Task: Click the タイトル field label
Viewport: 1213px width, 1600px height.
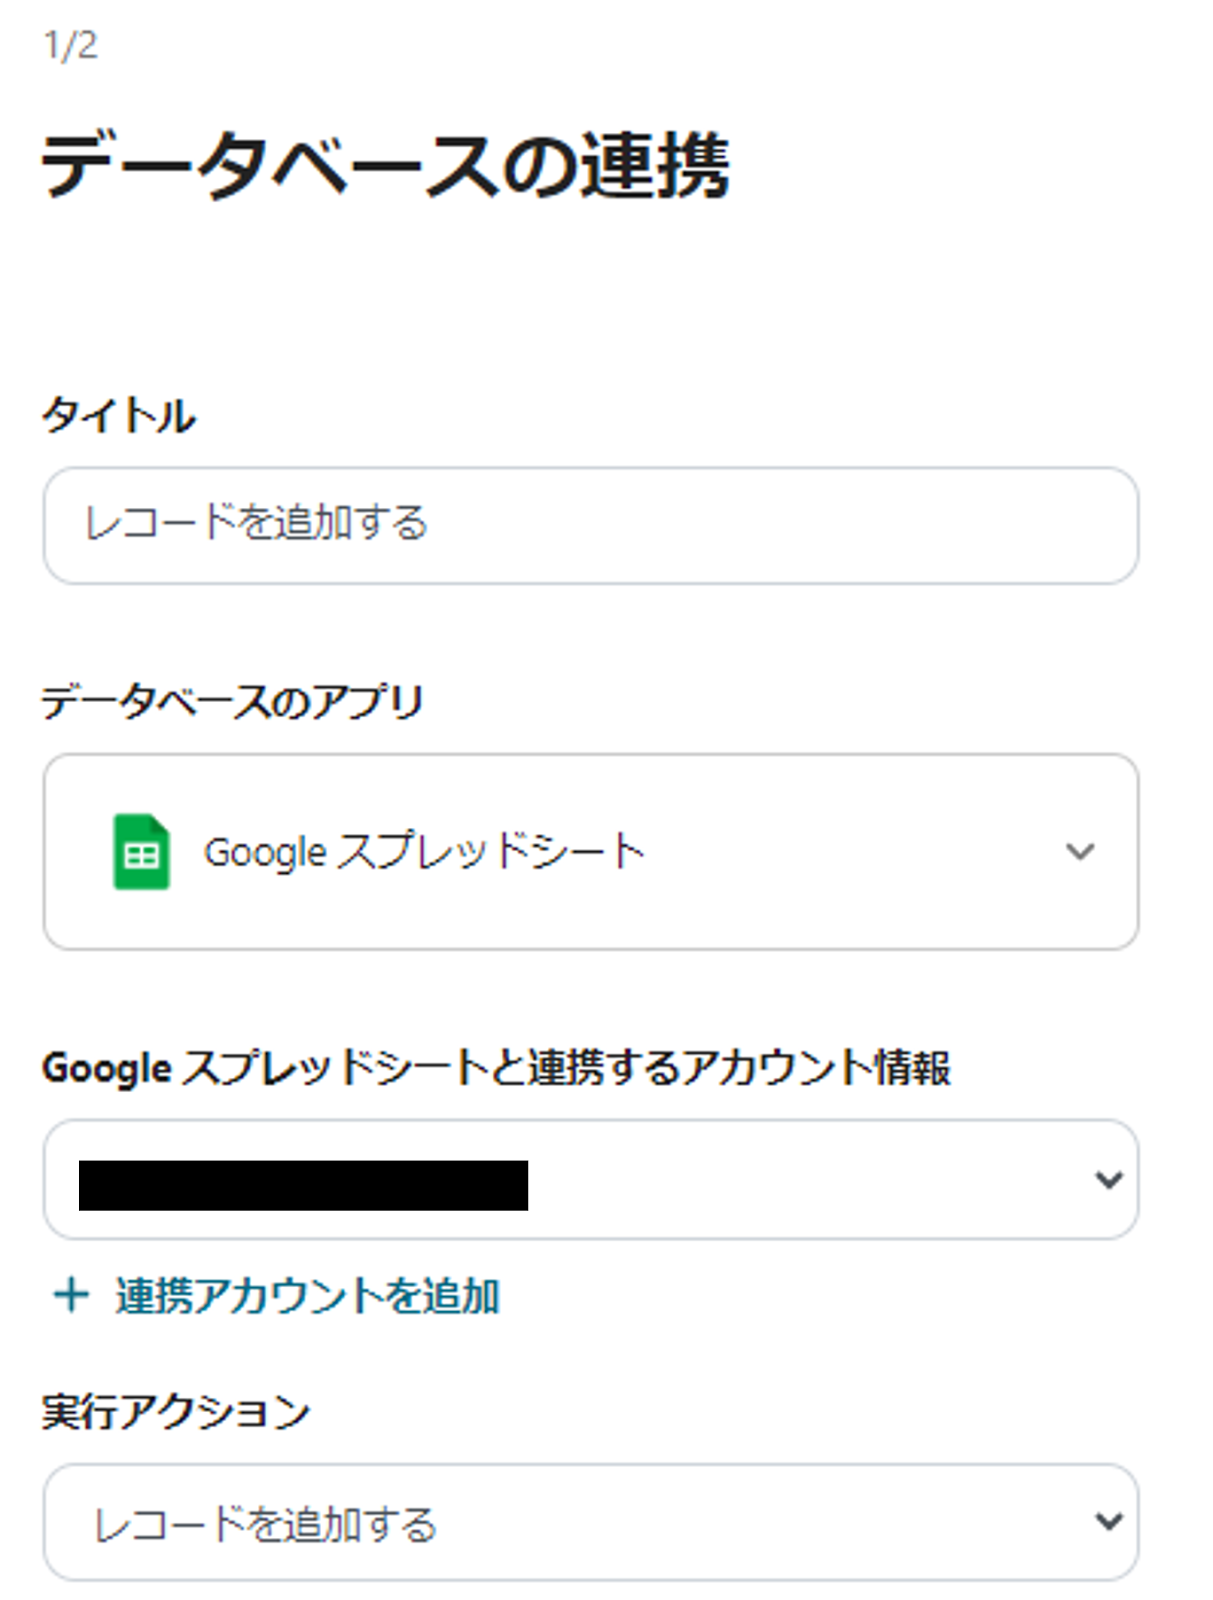Action: pos(119,415)
